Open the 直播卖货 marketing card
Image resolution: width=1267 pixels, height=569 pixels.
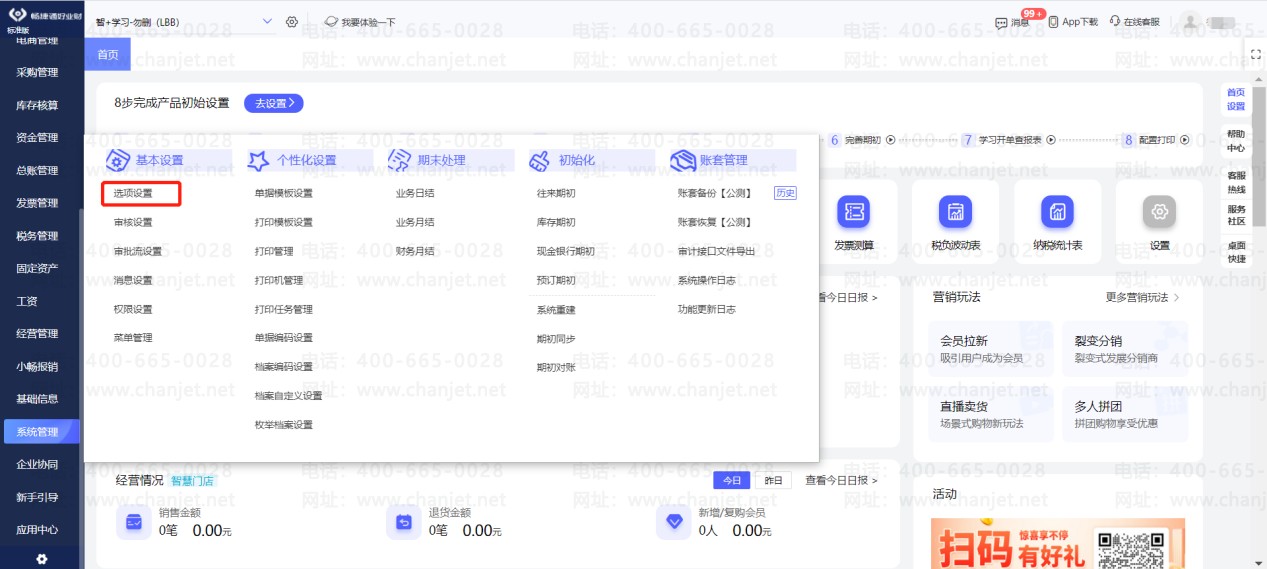(x=990, y=414)
